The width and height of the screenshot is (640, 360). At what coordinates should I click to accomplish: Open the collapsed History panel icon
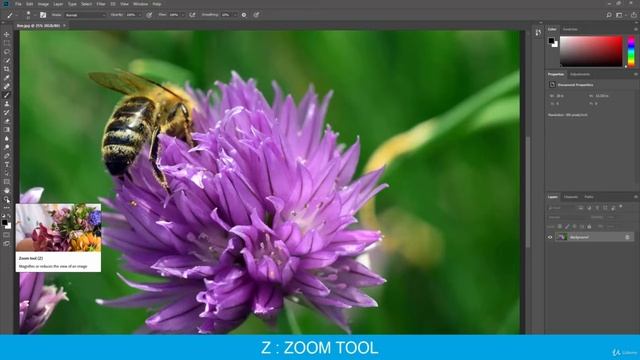538,32
